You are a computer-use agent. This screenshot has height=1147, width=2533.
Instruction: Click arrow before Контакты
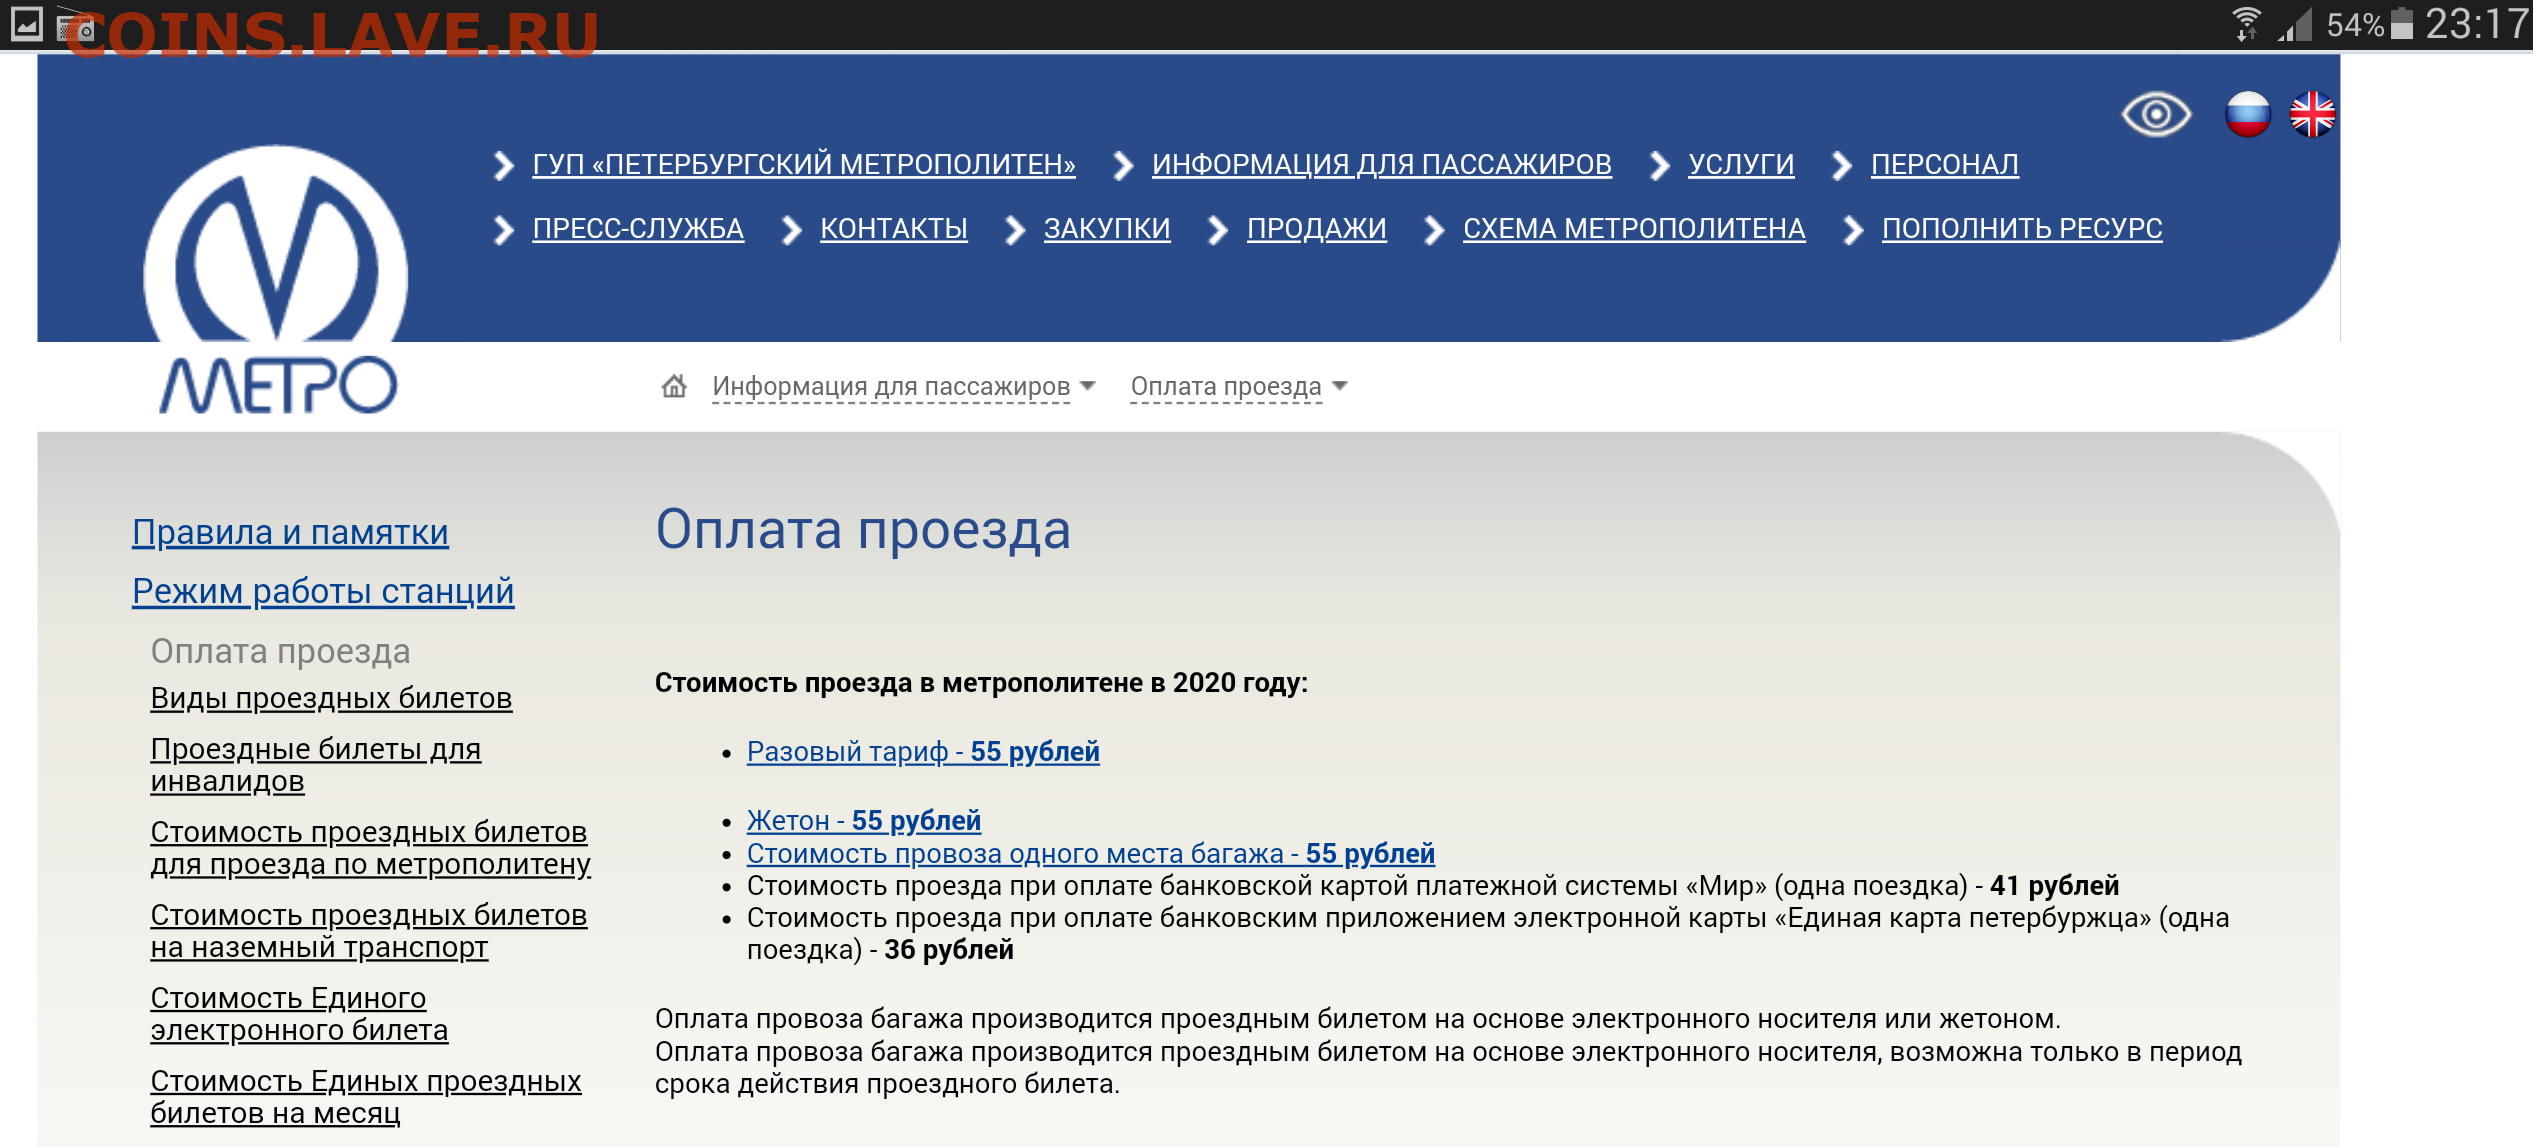pyautogui.click(x=791, y=231)
